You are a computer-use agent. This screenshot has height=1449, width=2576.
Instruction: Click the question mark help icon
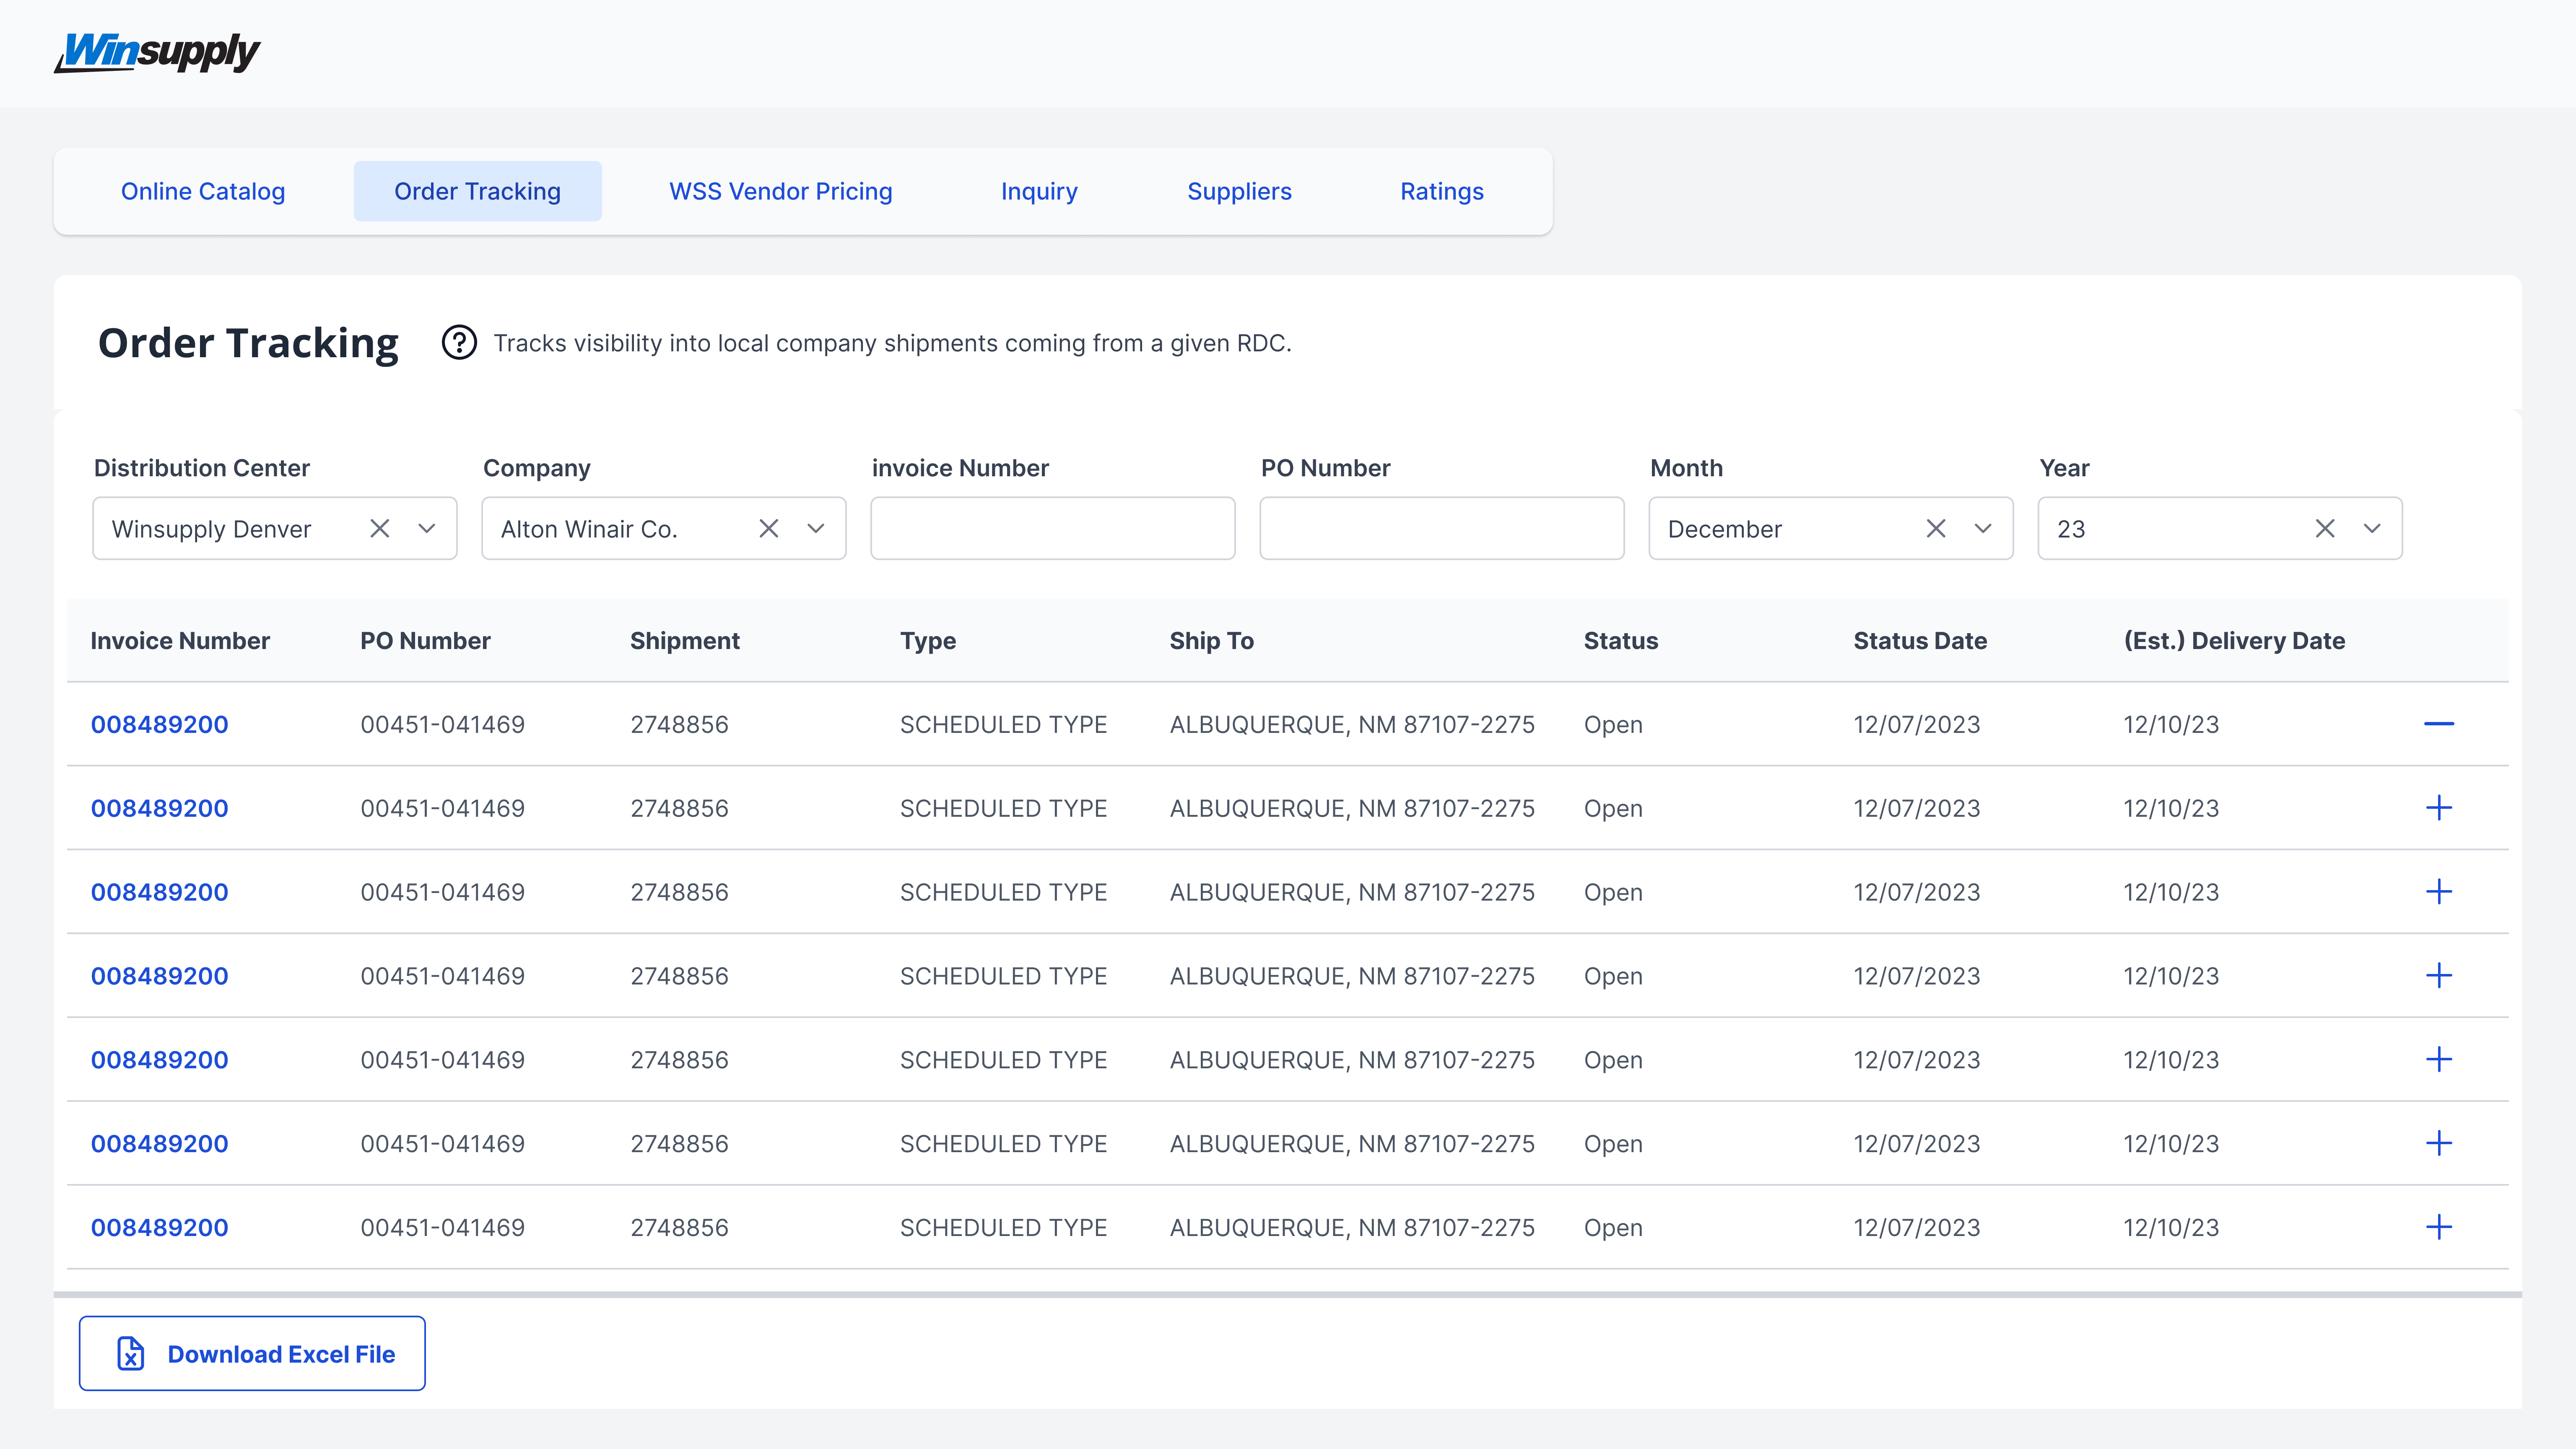459,343
